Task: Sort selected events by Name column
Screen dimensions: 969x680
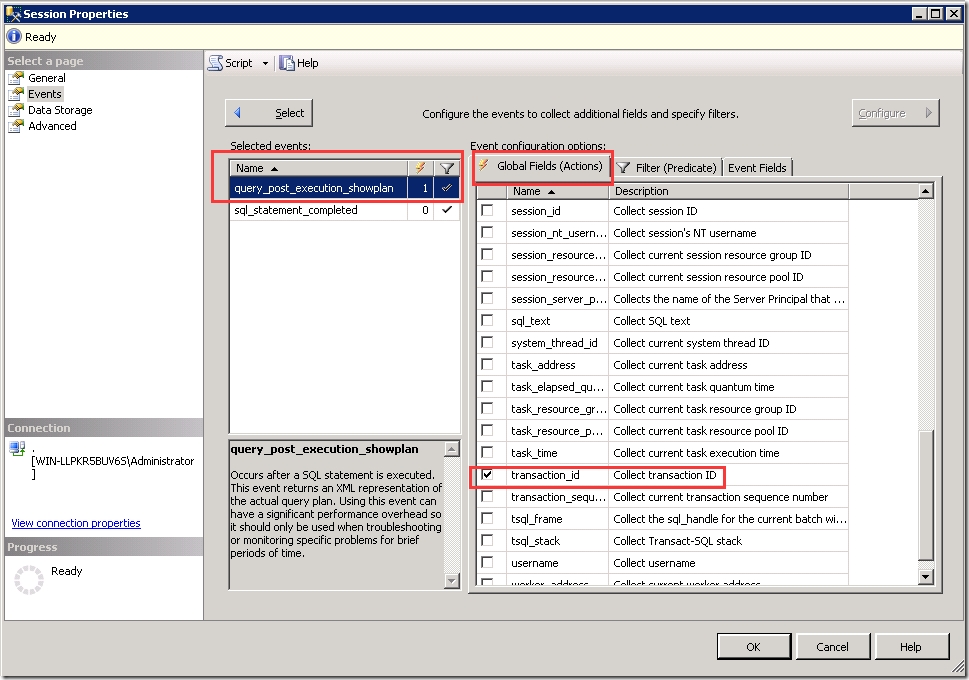Action: (318, 168)
